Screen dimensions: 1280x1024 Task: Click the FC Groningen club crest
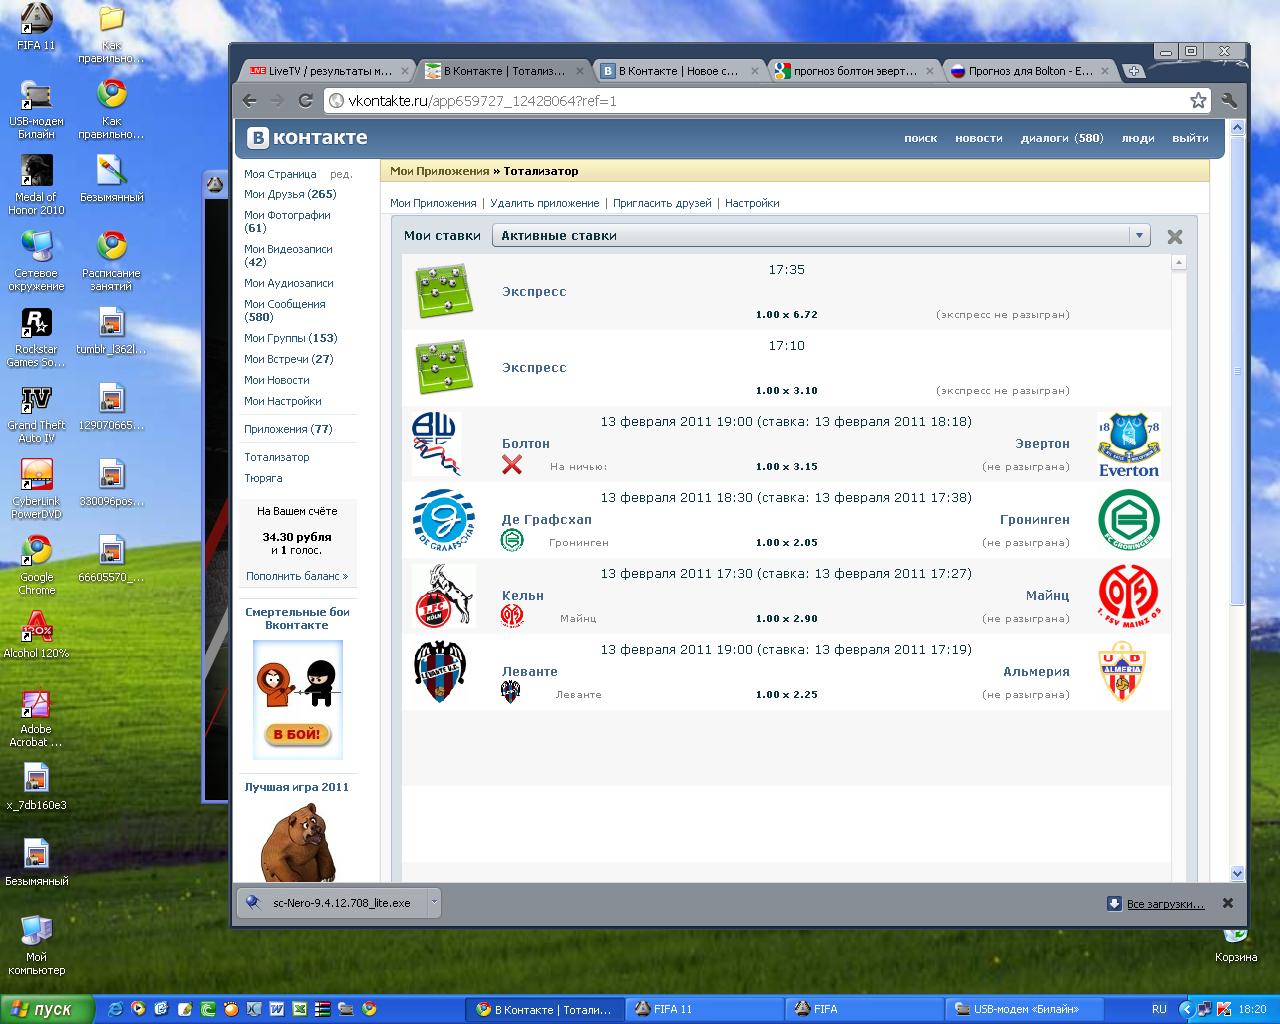(1129, 520)
